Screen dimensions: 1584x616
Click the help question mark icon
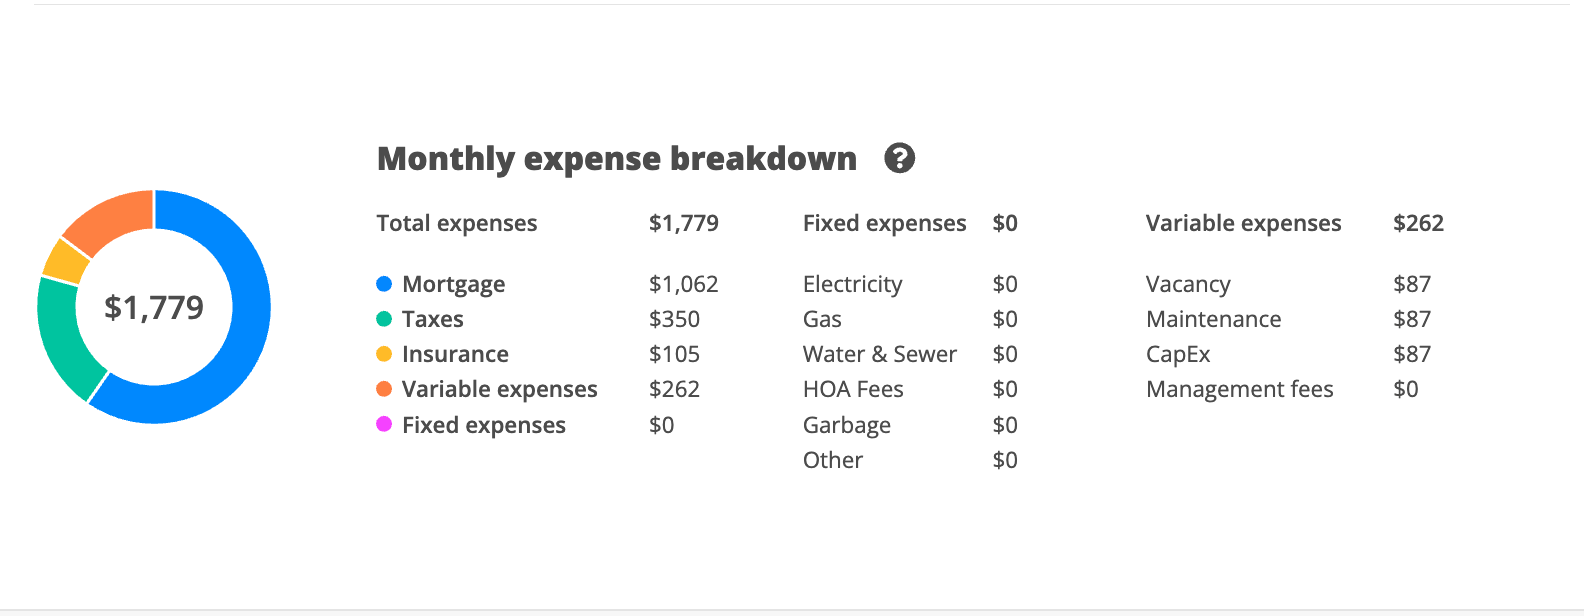[899, 158]
